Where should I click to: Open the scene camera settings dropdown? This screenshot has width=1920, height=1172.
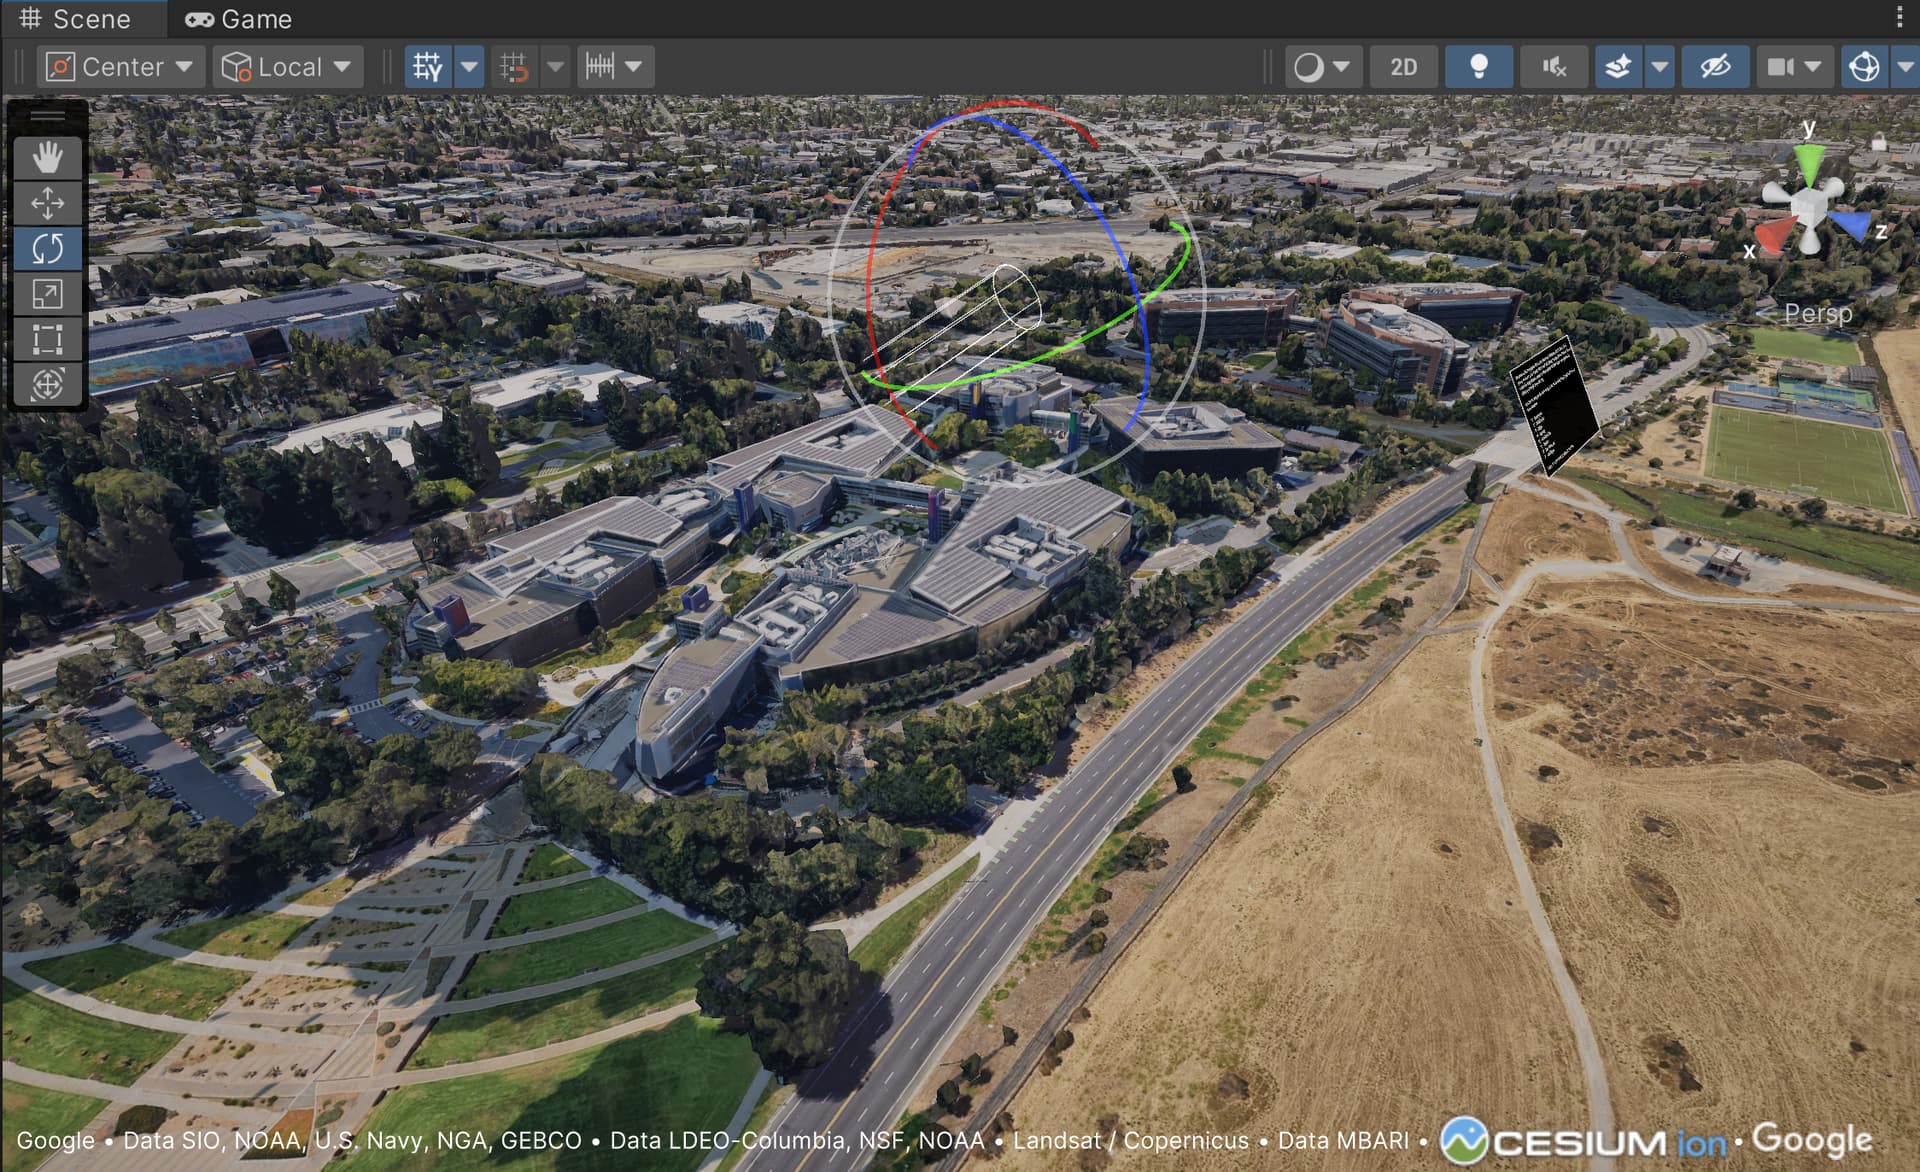click(1813, 67)
